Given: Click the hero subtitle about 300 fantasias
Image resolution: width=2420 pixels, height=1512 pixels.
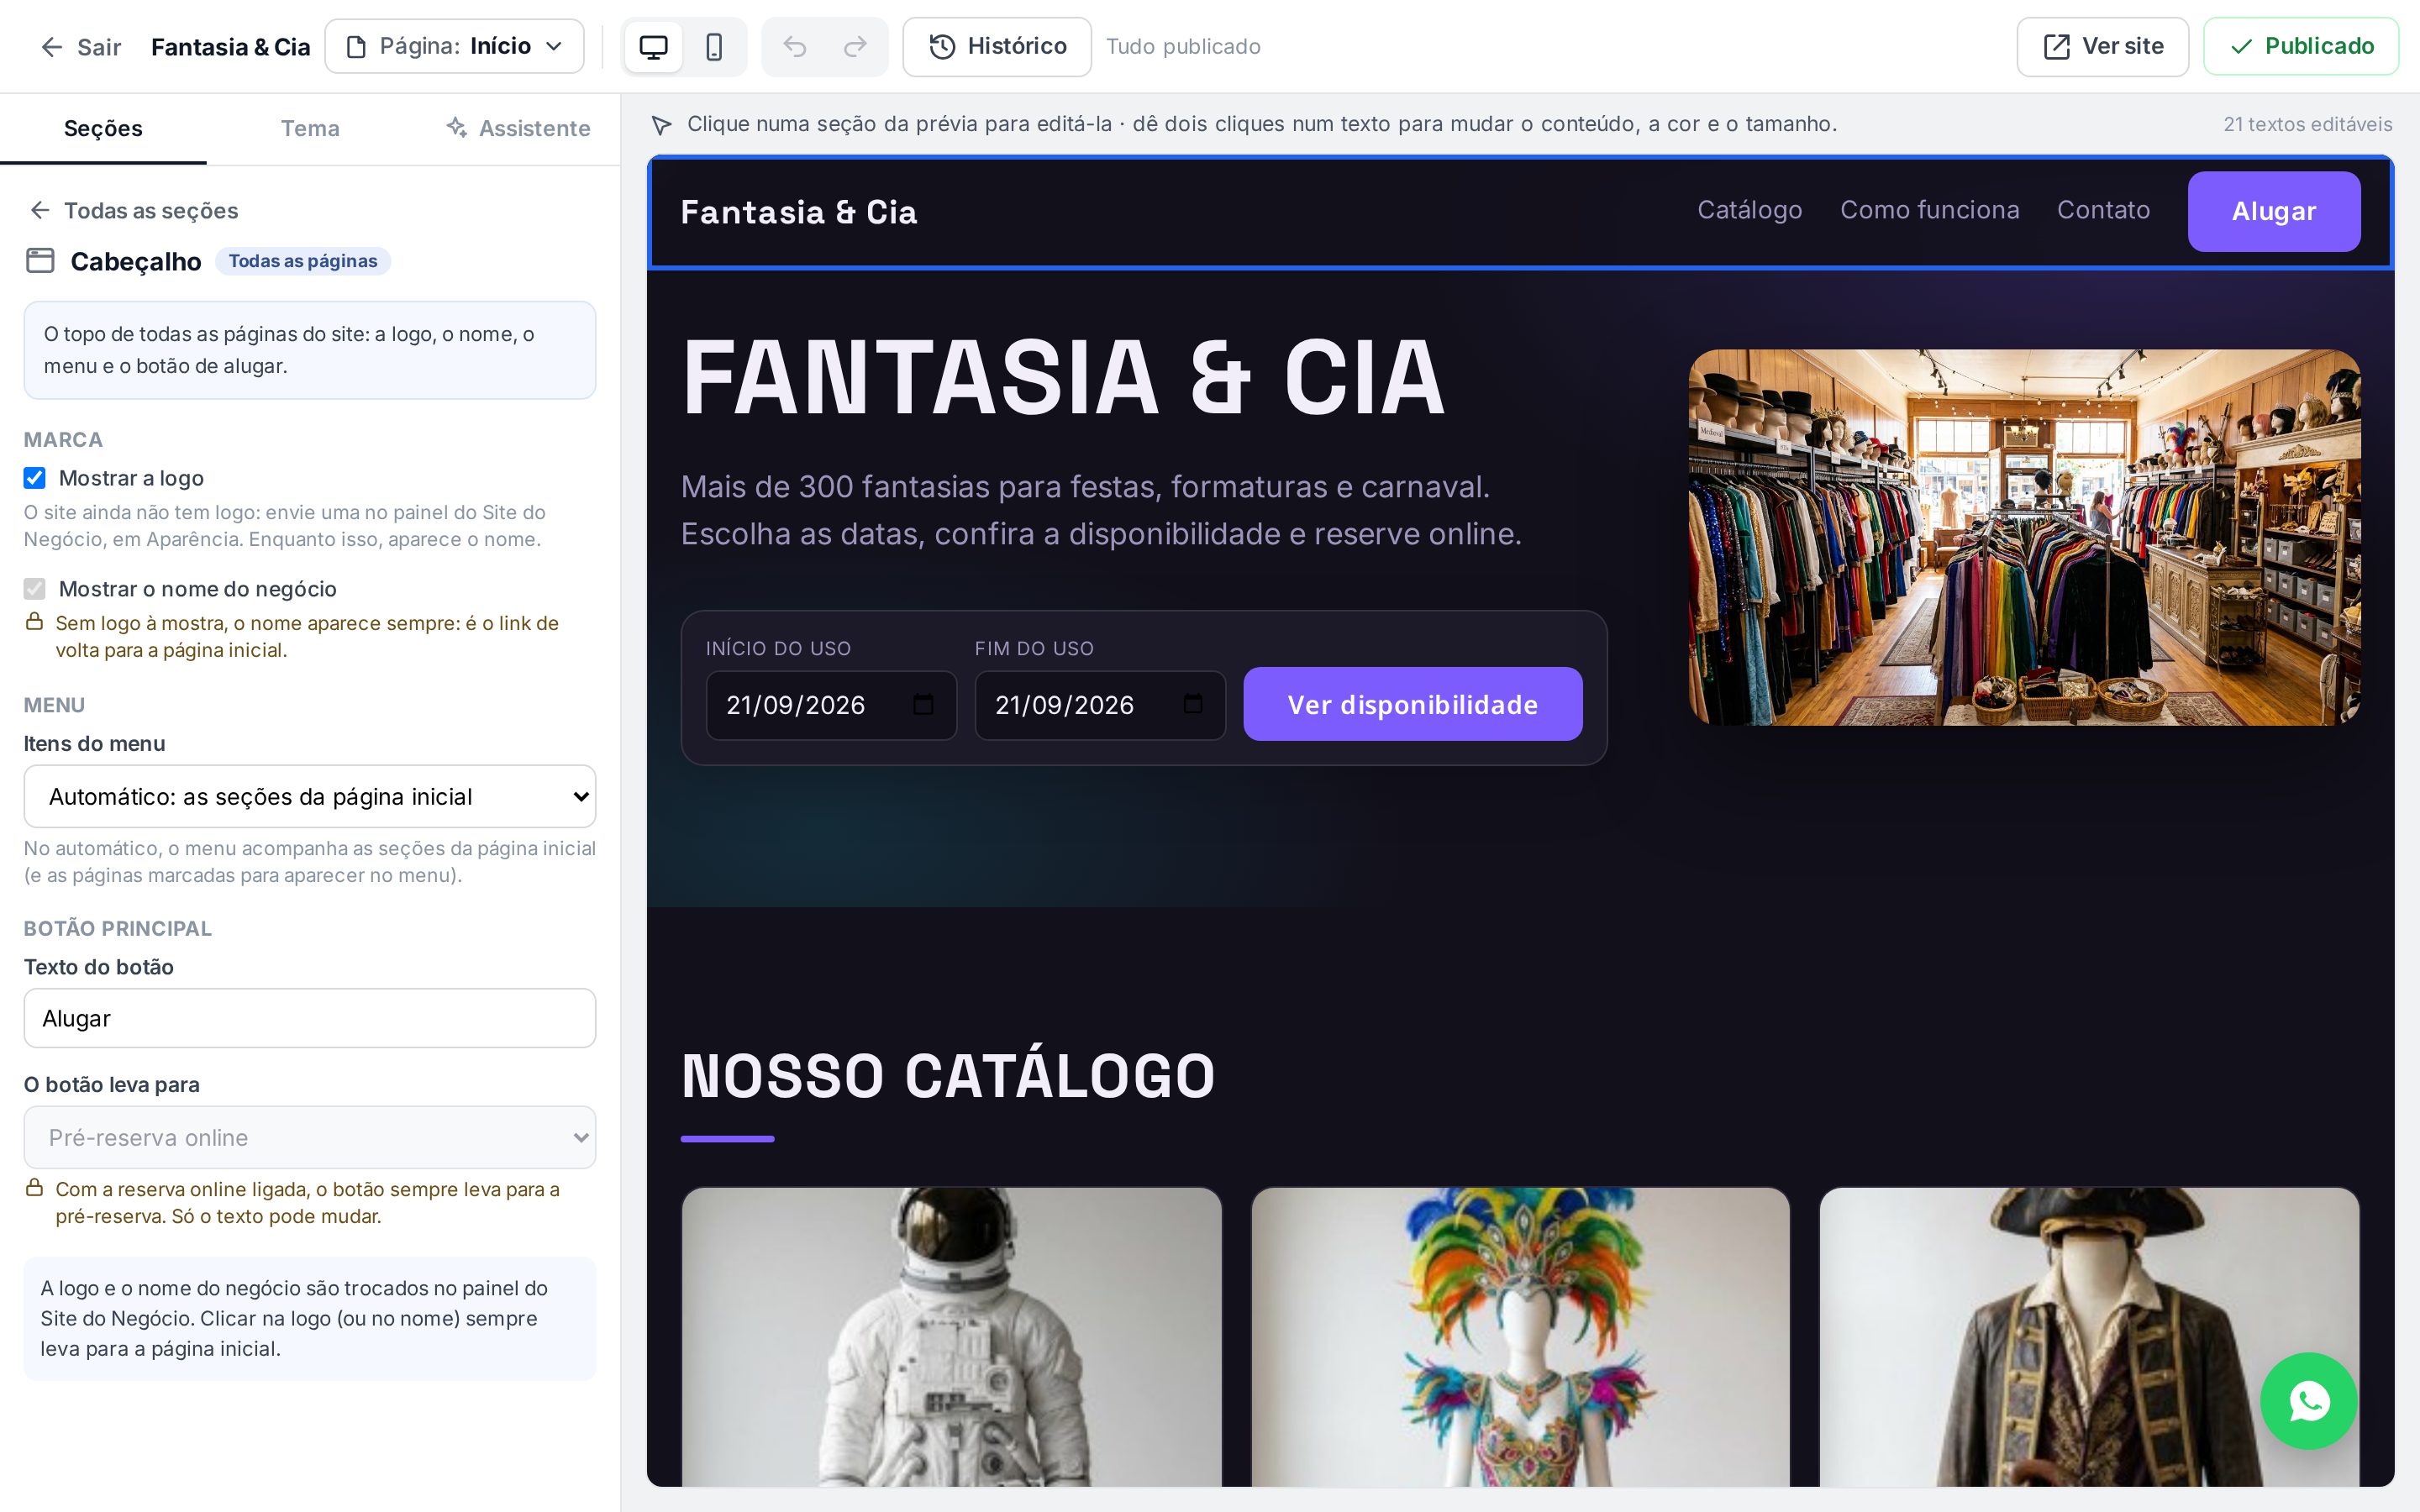Looking at the screenshot, I should coord(1101,510).
